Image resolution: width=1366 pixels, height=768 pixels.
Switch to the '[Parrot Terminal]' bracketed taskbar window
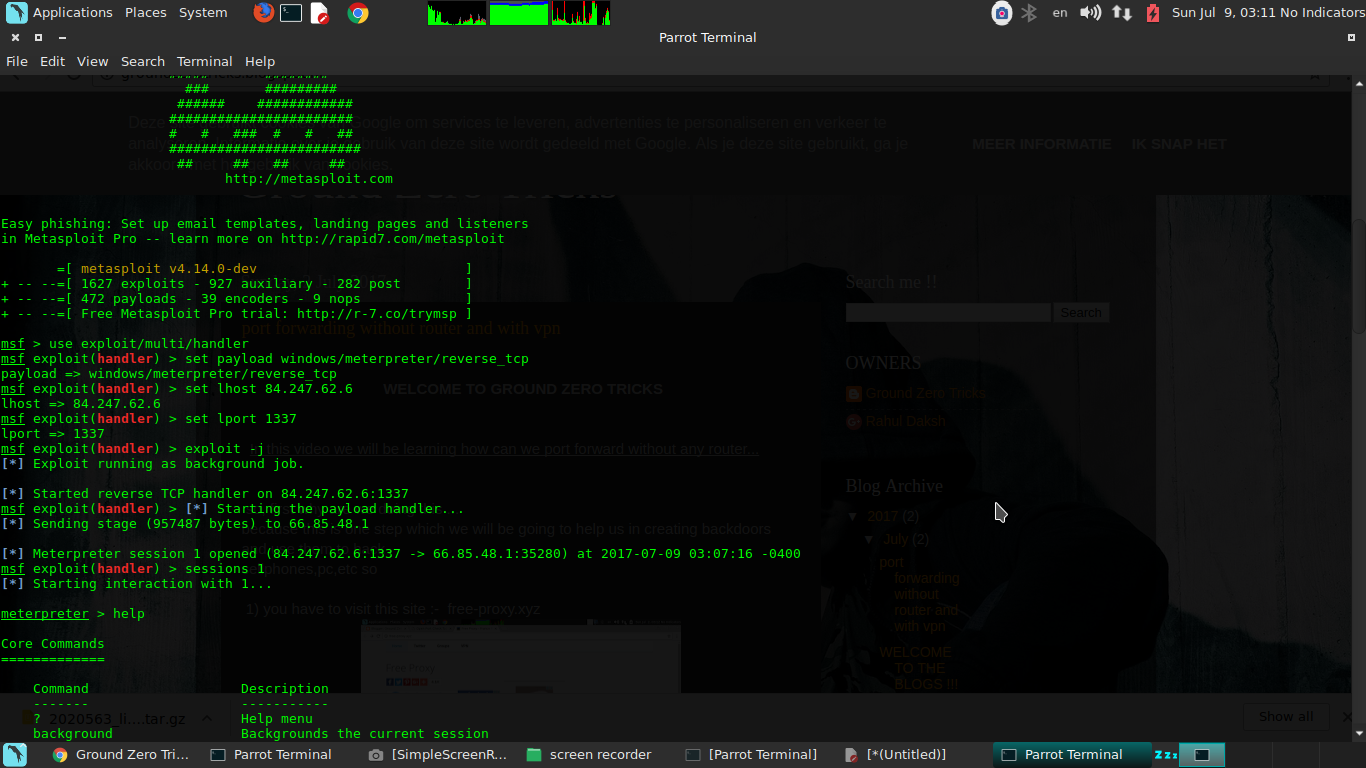pos(755,755)
